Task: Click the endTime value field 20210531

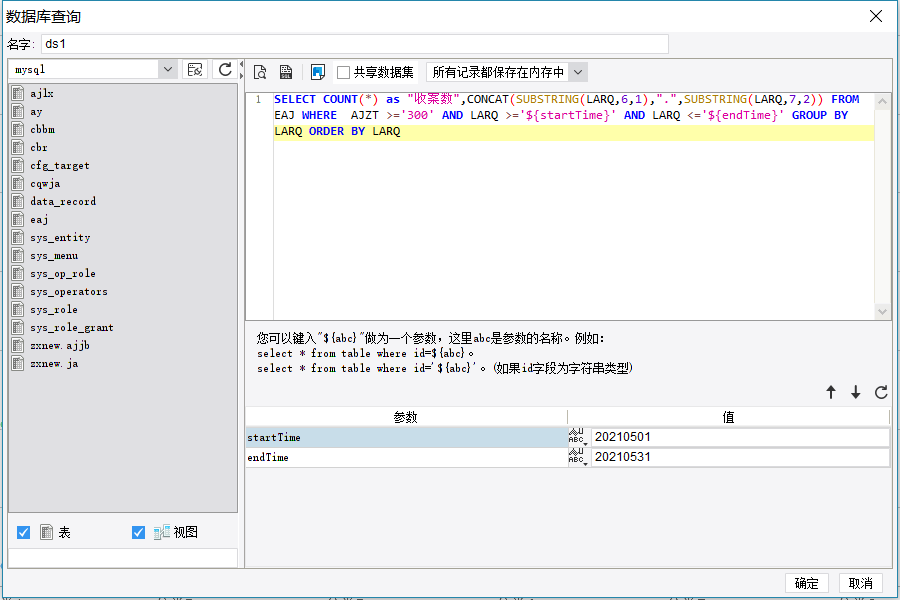Action: pos(739,457)
